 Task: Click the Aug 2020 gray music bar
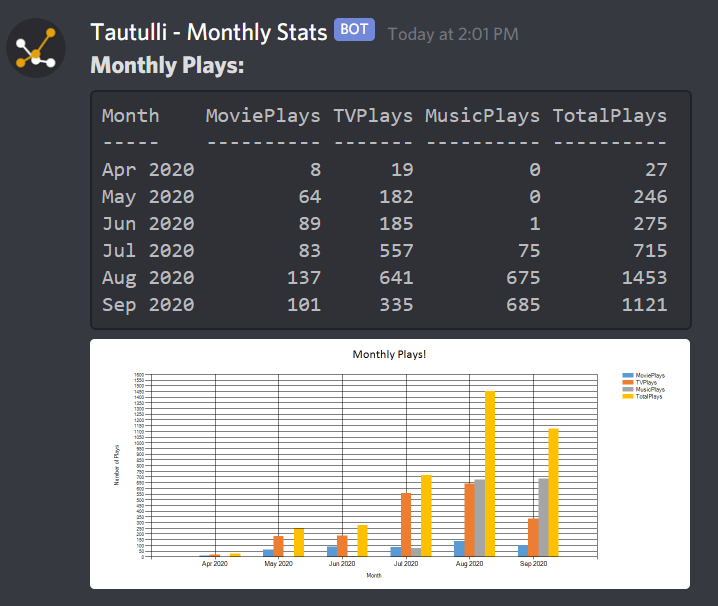click(479, 518)
